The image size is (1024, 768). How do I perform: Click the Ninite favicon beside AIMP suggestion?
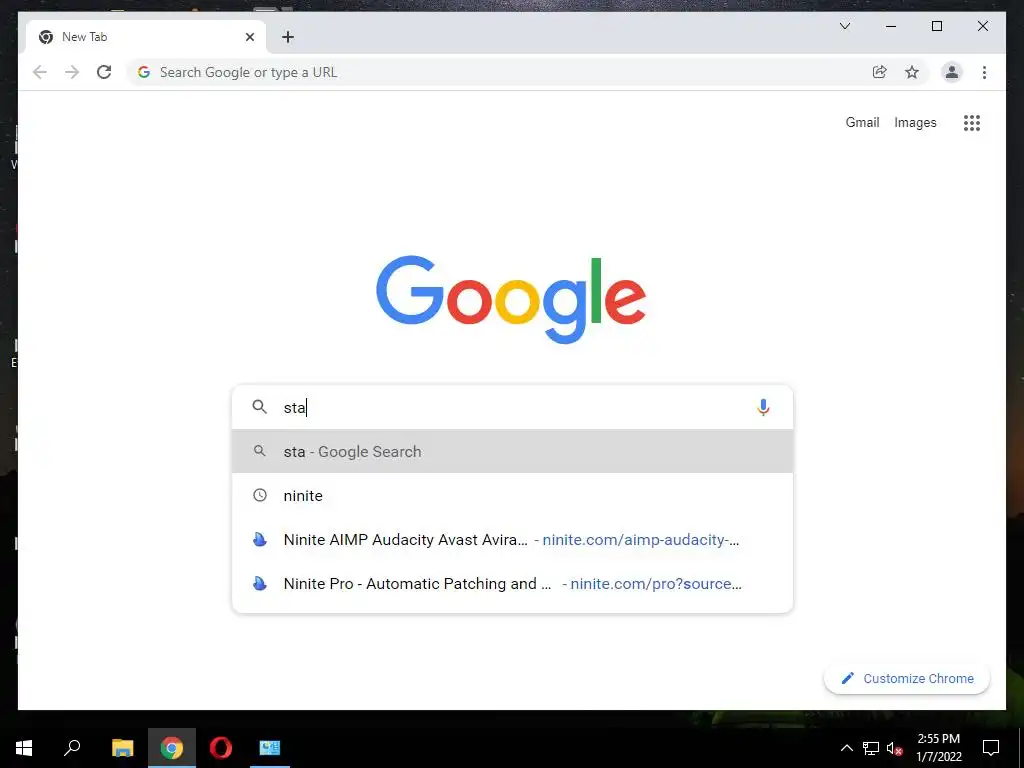pos(260,539)
